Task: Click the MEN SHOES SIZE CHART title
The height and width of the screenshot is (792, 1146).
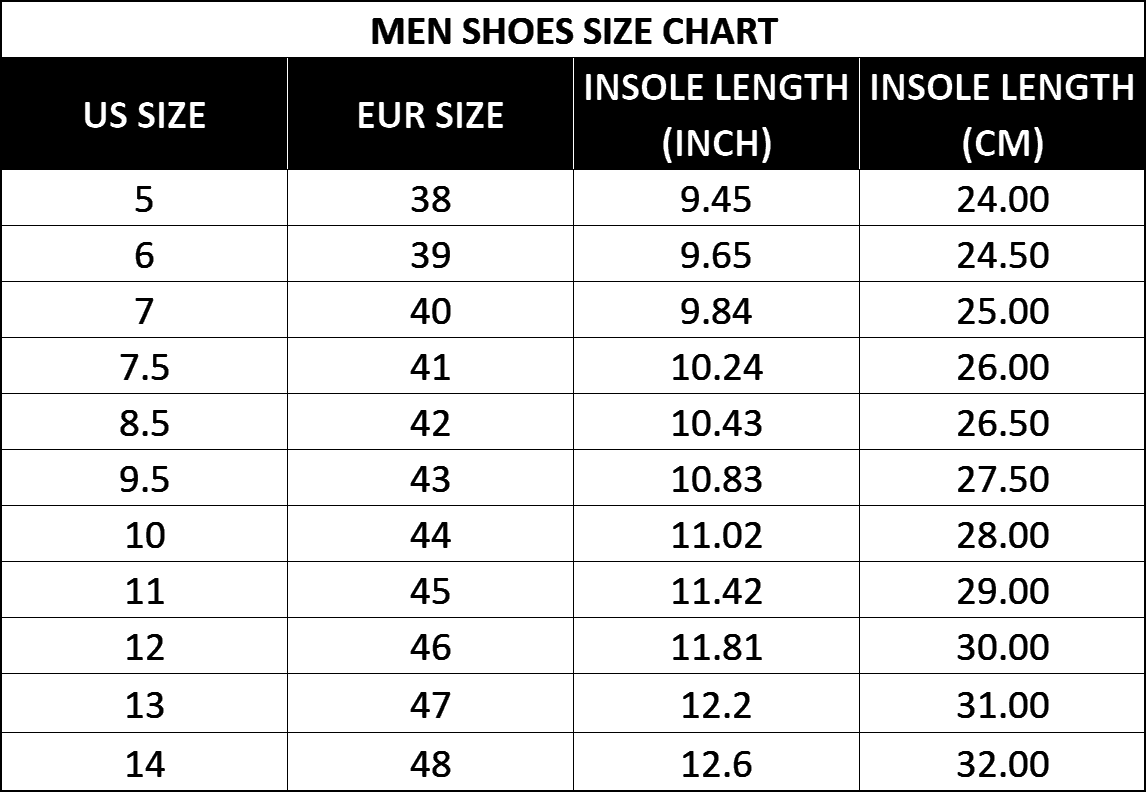Action: point(573,31)
